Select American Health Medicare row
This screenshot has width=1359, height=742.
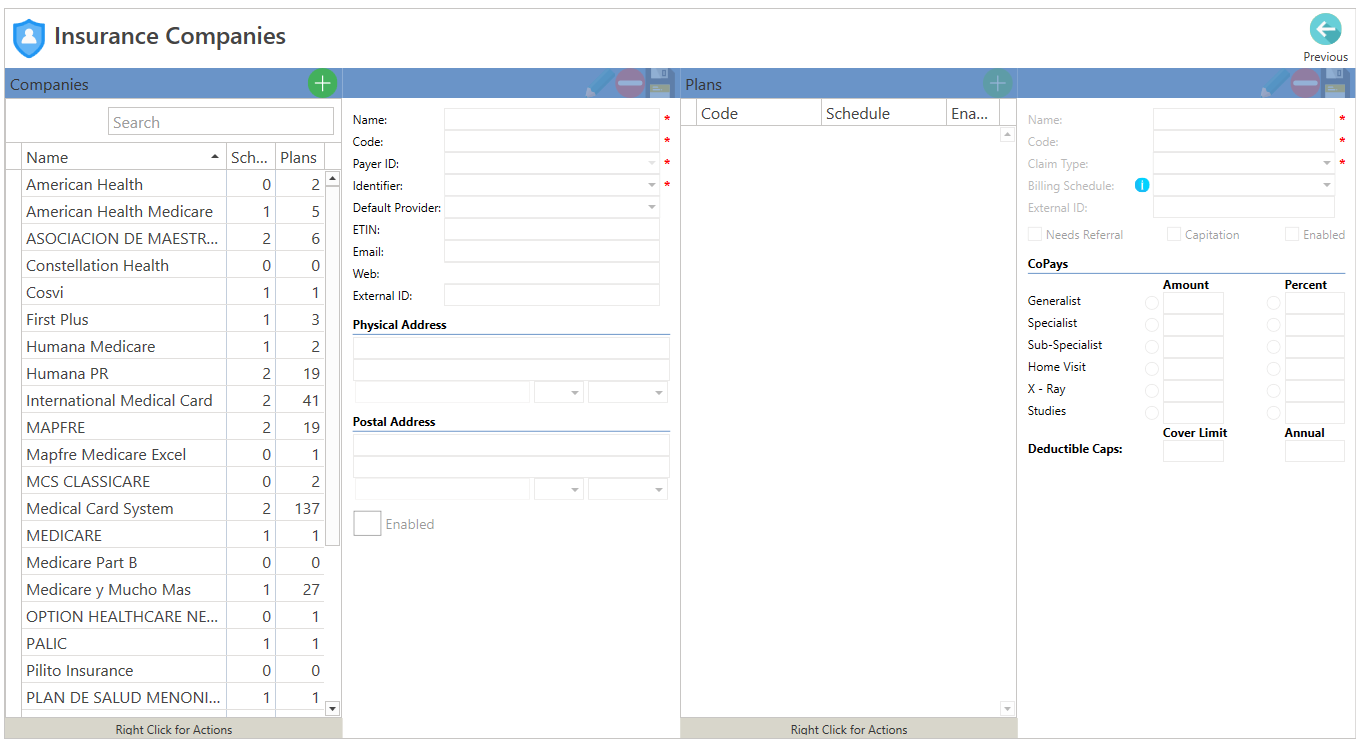pyautogui.click(x=165, y=211)
